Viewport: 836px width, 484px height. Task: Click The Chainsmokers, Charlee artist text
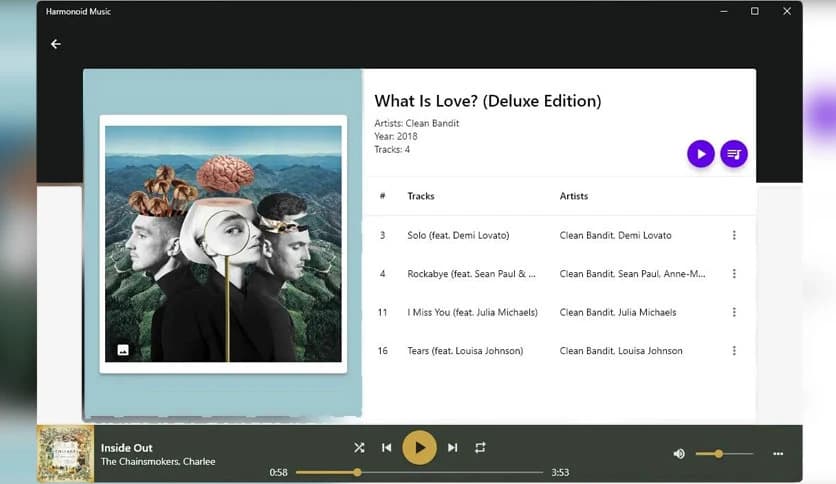158,462
